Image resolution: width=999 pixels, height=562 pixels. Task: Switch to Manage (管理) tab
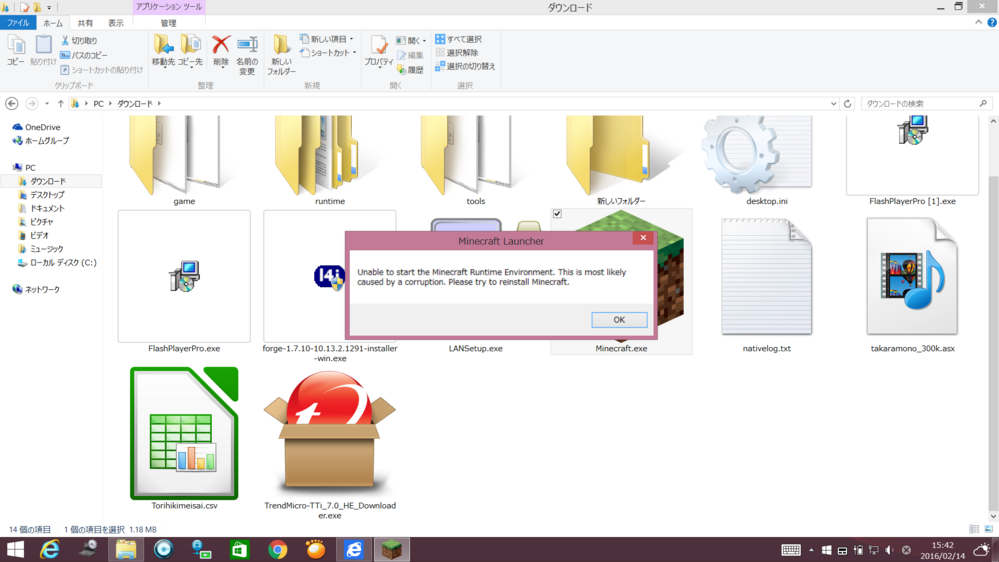point(168,23)
